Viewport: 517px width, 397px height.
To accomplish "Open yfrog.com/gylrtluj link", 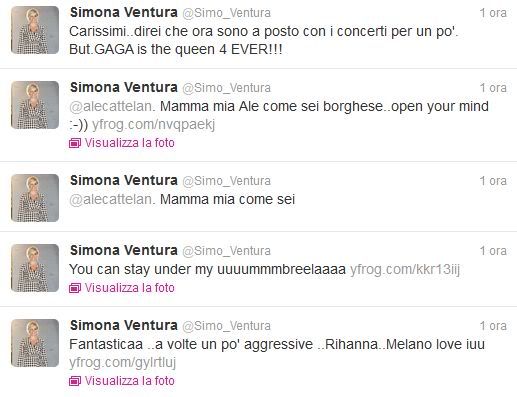I will pyautogui.click(x=122, y=362).
